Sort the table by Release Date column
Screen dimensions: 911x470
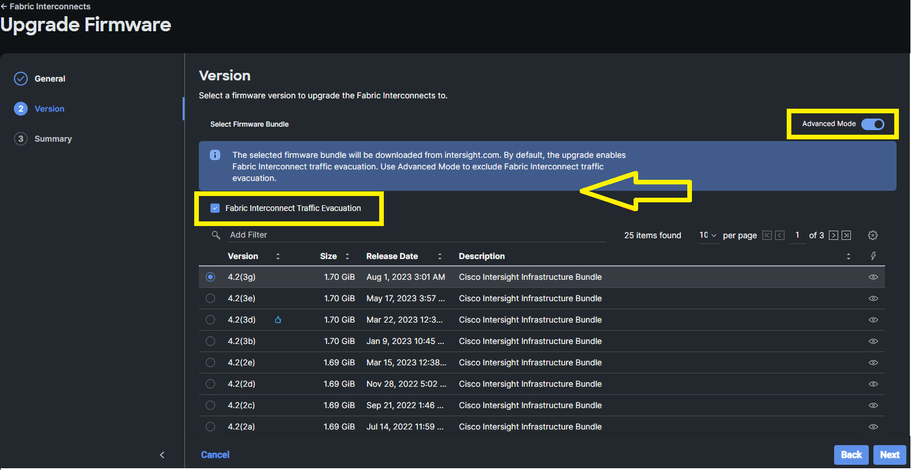(x=440, y=256)
